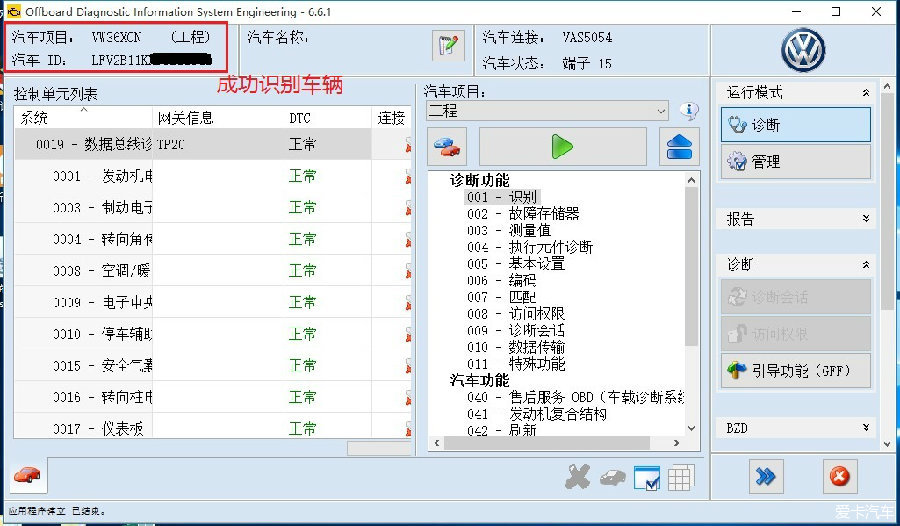Viewport: 900px width, 526px height.
Task: Sort by 系统 column header
Action: pyautogui.click(x=83, y=118)
